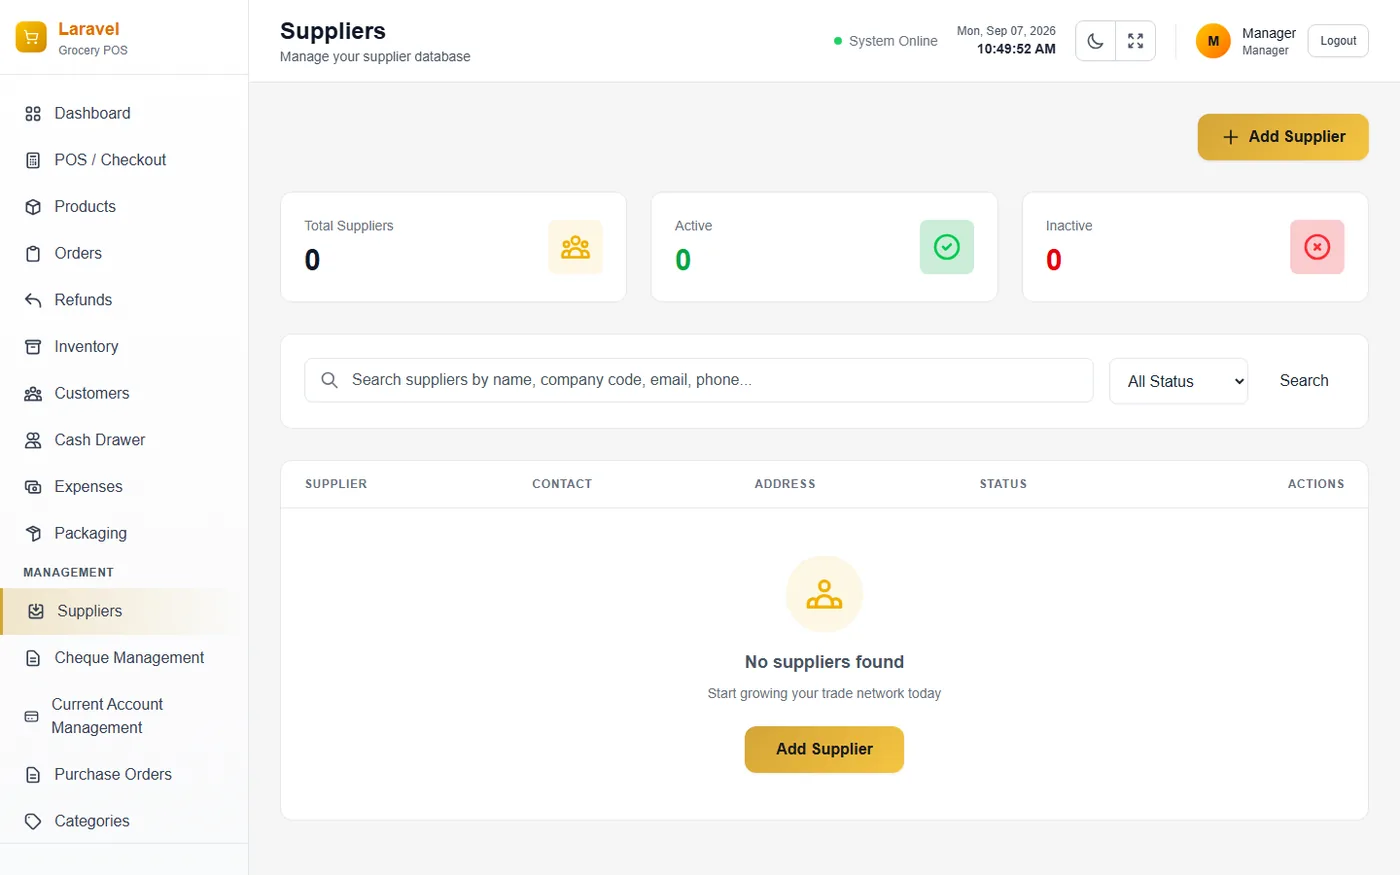The image size is (1400, 875).
Task: Click the ACTIONS column header
Action: pyautogui.click(x=1316, y=484)
